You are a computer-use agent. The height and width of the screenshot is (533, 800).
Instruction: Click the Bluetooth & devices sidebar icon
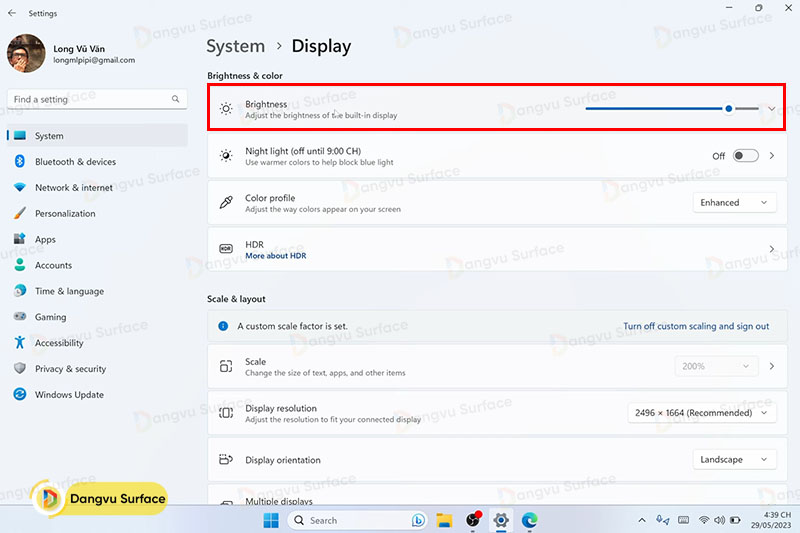[x=19, y=162]
